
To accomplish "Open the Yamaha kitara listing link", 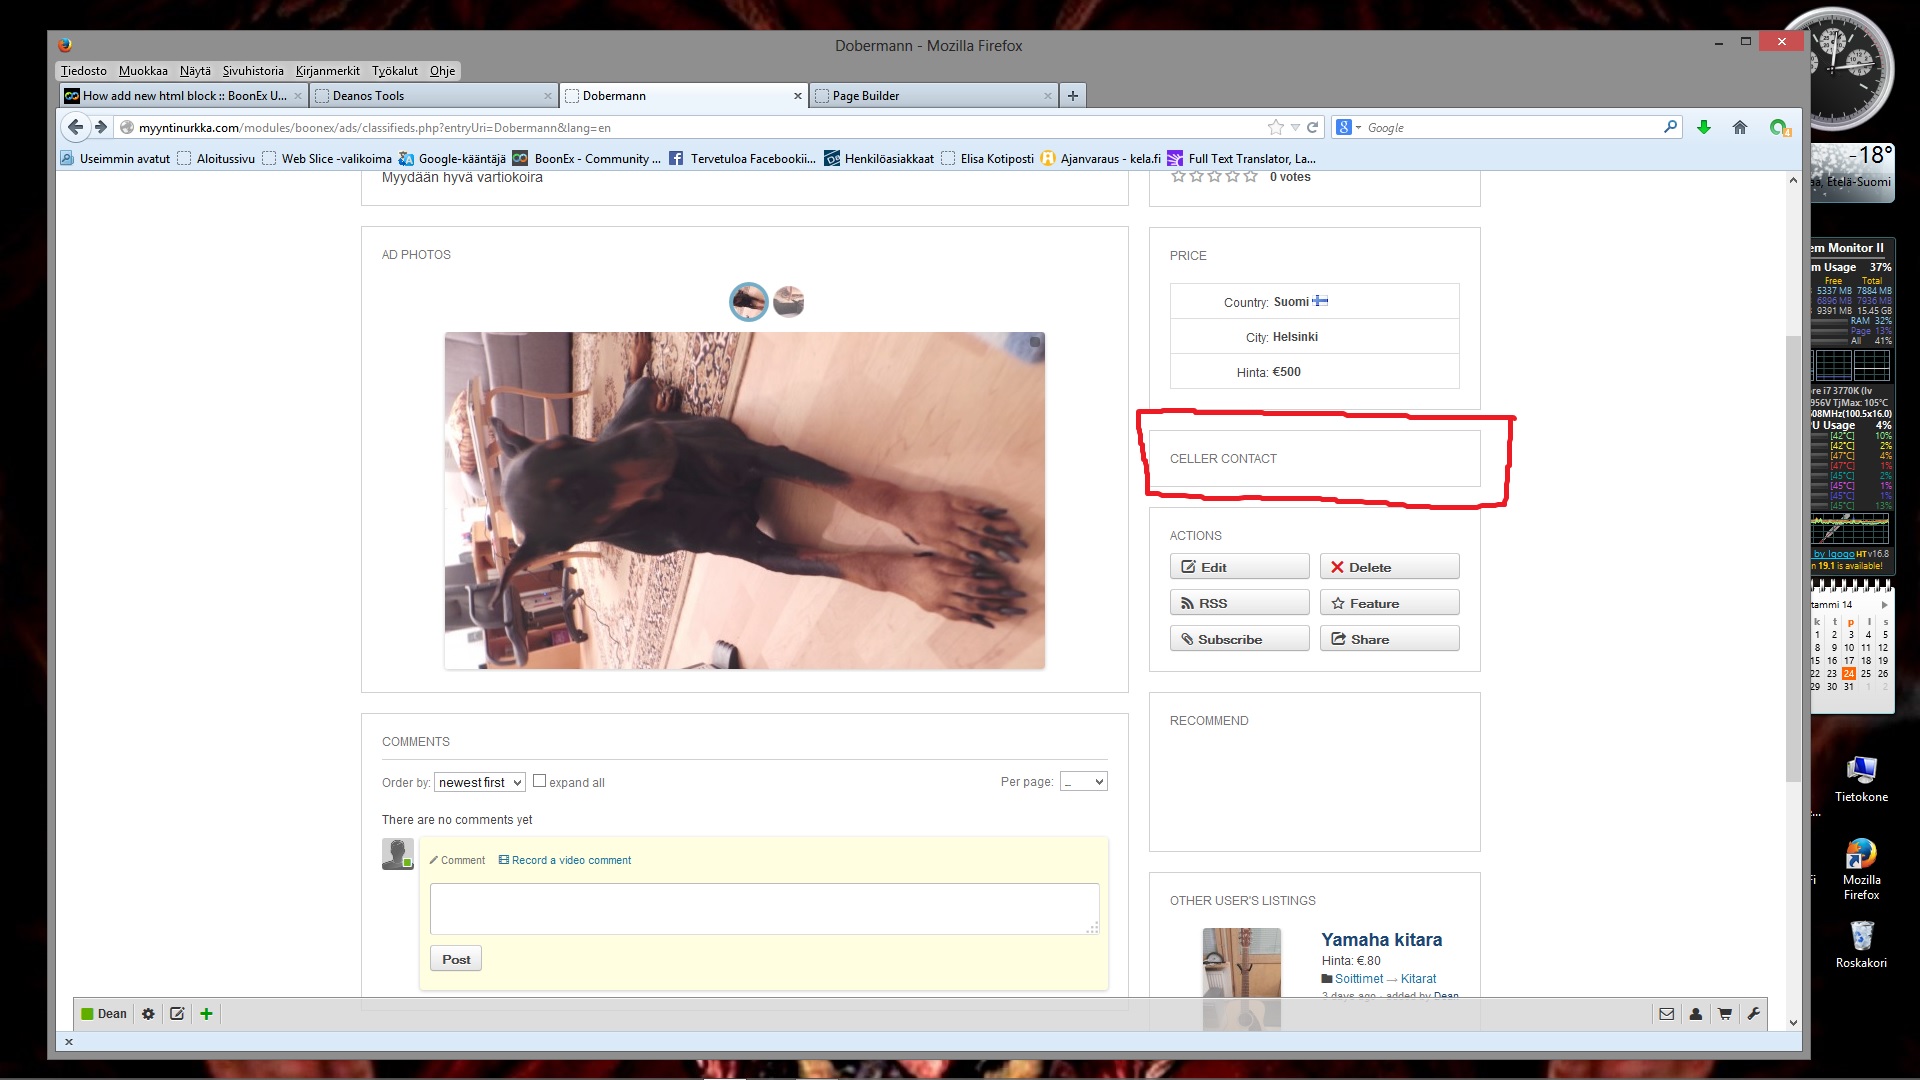I will click(1381, 940).
